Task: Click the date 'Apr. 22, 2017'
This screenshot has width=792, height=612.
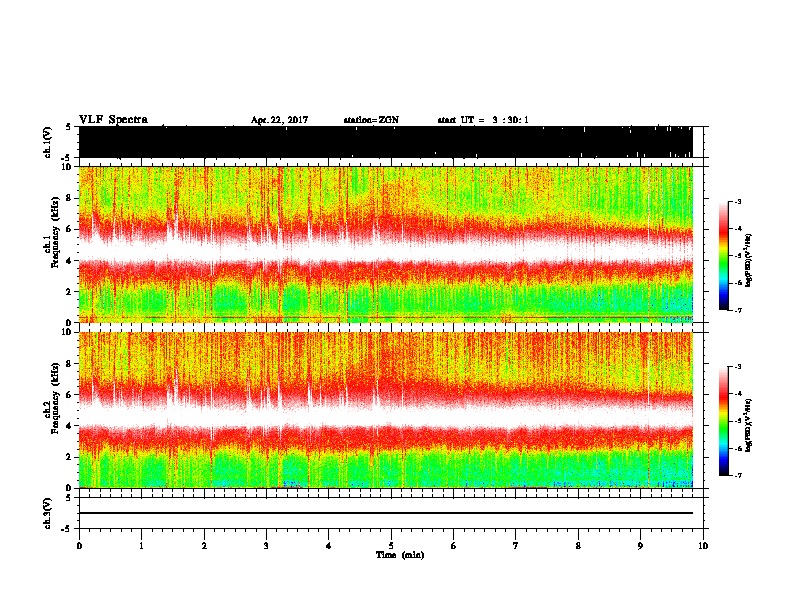Action: coord(279,120)
